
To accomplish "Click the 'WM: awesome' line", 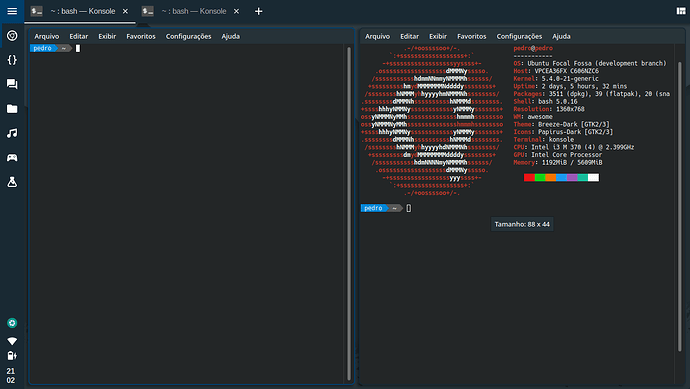I will coord(533,117).
